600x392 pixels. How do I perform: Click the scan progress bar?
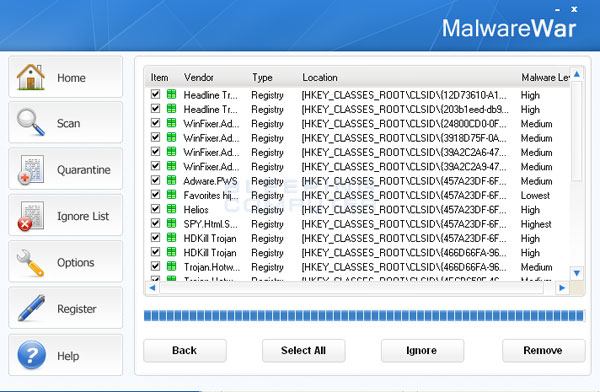point(364,316)
